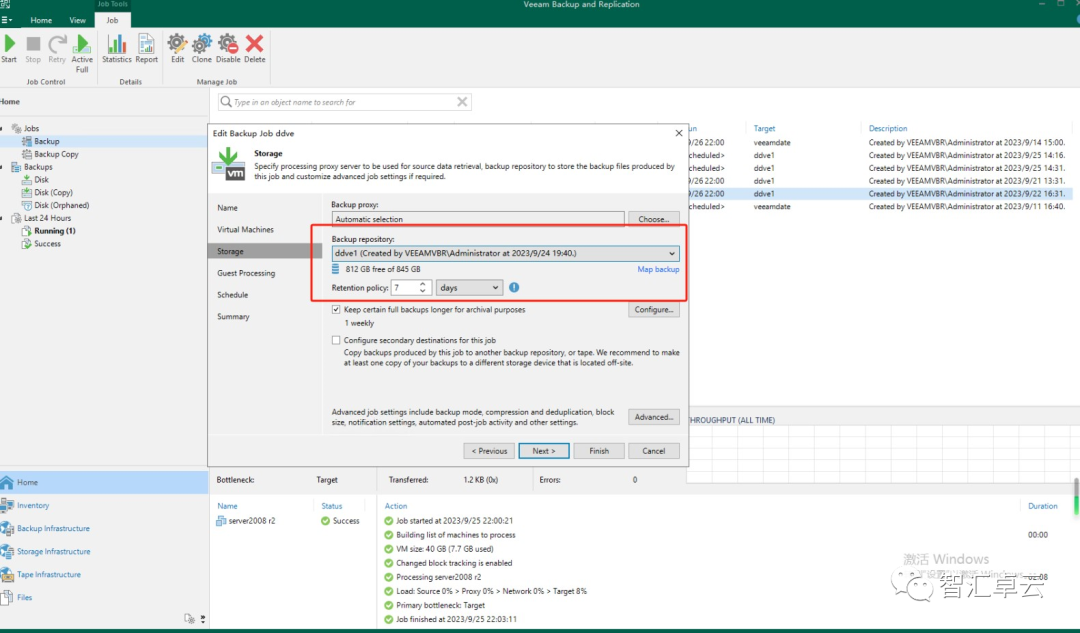Screen dimensions: 1080x633
Task: Open job Statistics
Action: [116, 49]
